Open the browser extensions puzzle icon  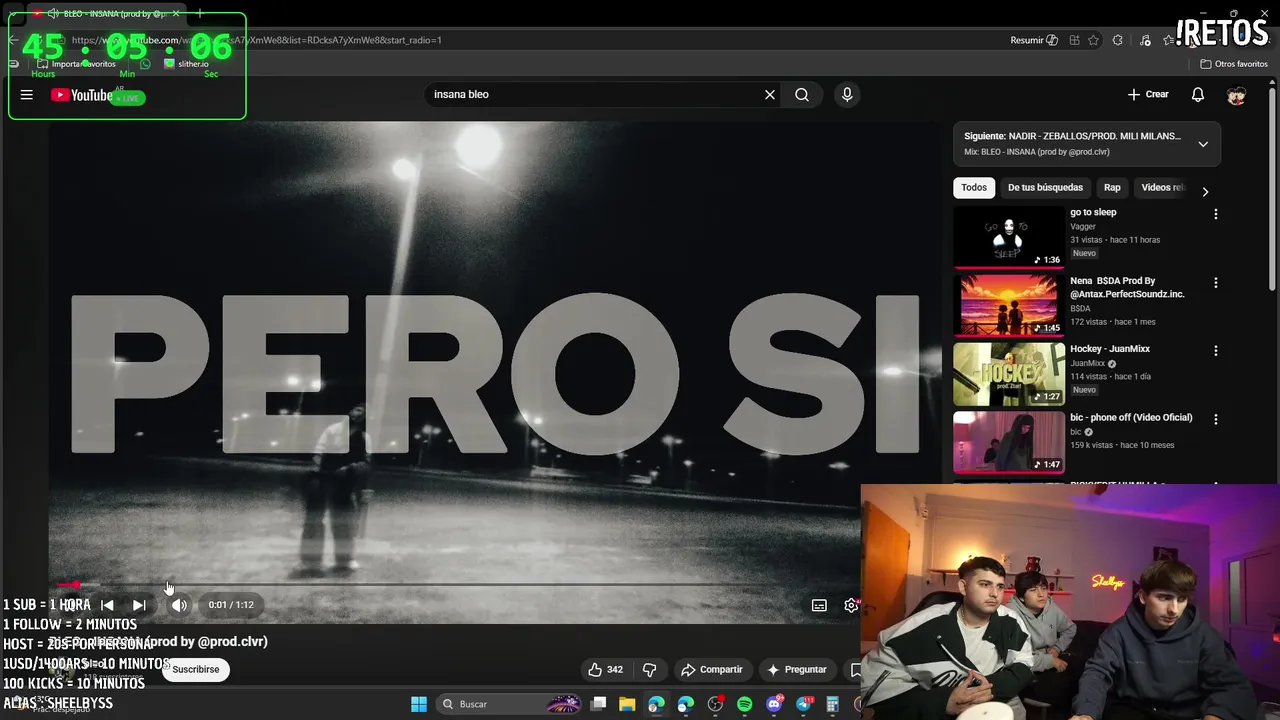click(x=1118, y=40)
